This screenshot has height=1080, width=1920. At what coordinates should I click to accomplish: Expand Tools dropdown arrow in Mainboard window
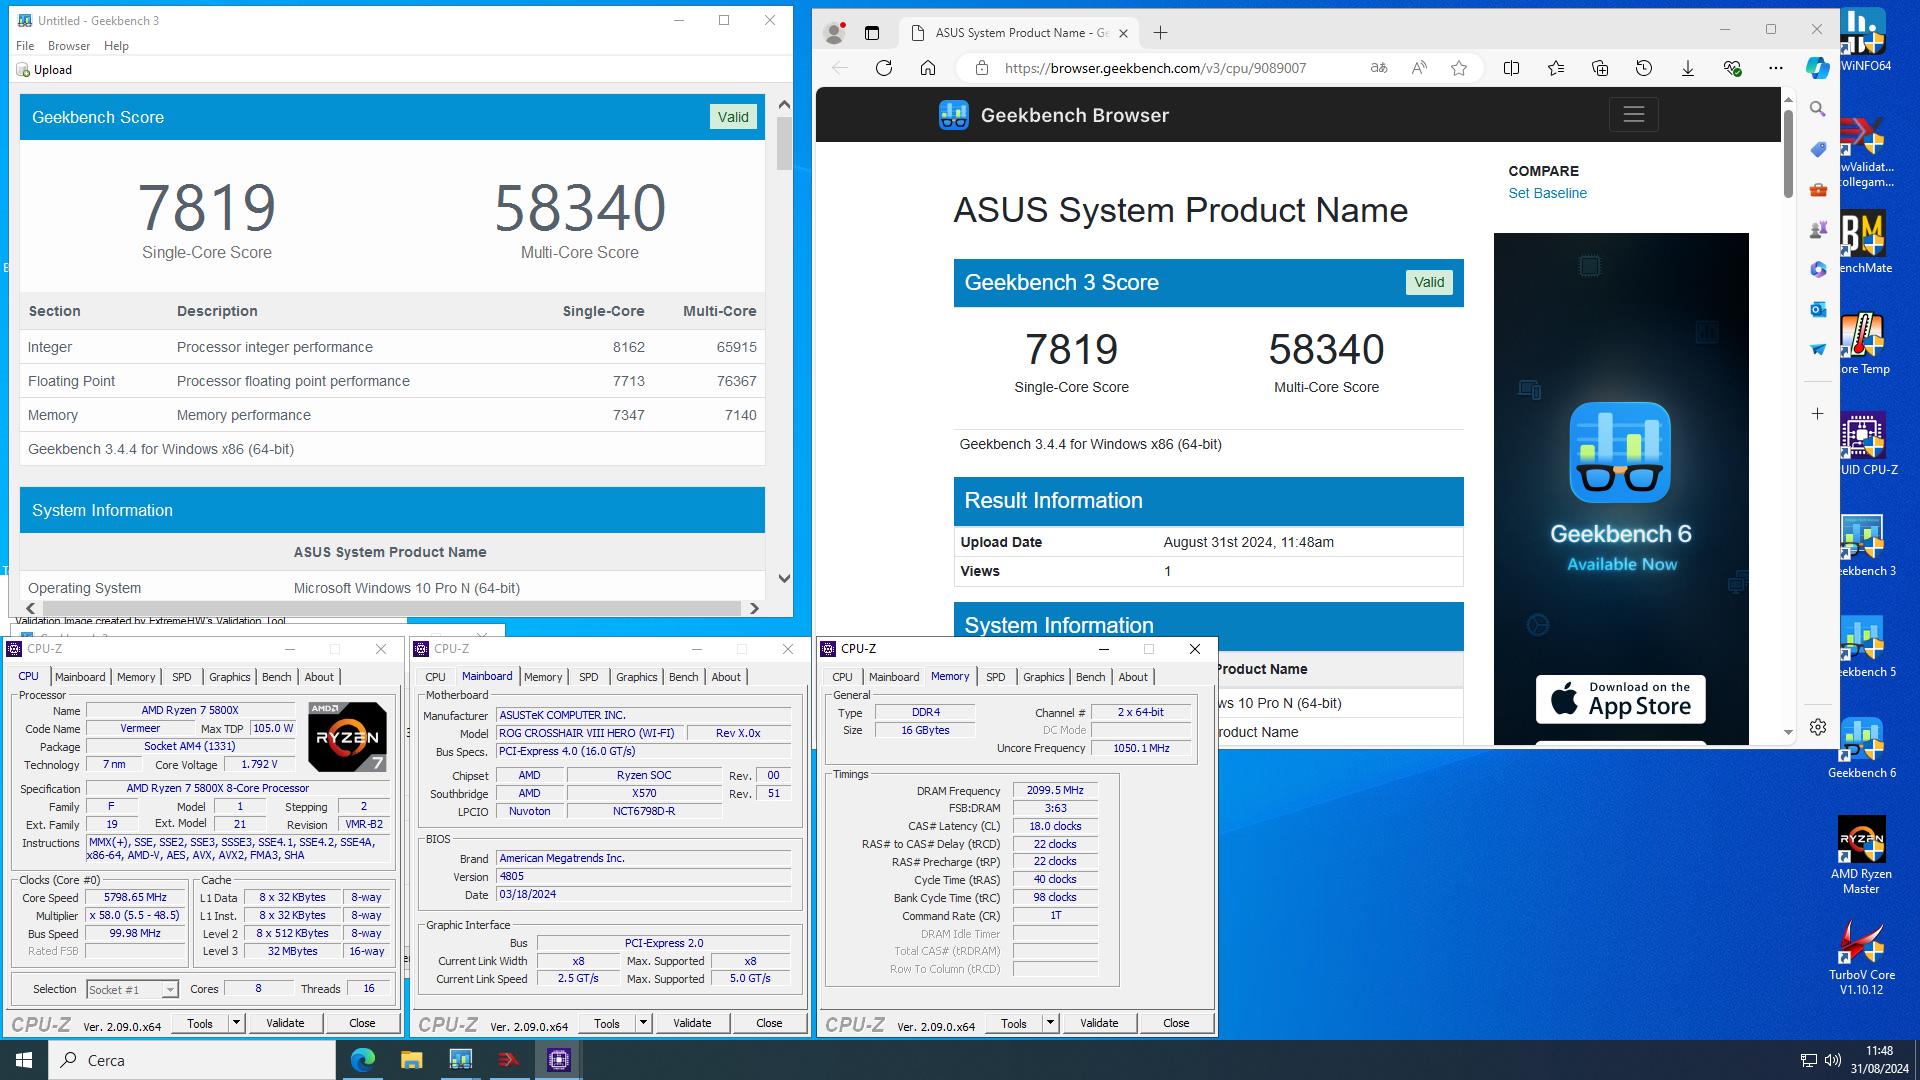[x=643, y=1023]
